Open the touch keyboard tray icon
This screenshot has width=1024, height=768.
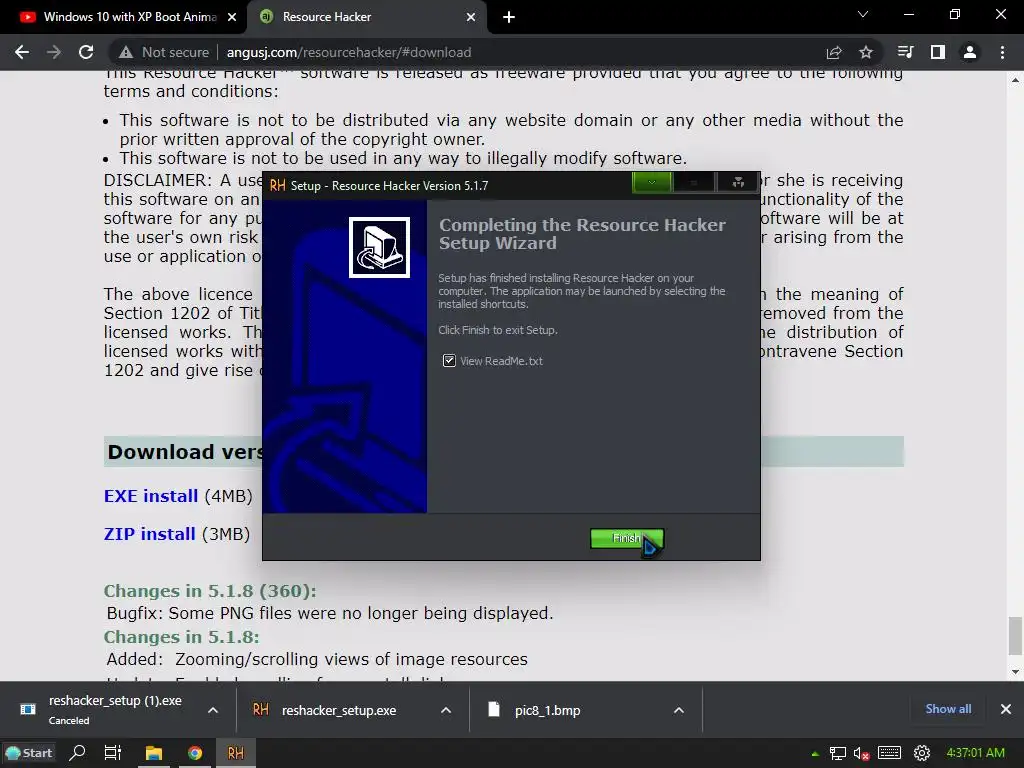click(x=889, y=753)
